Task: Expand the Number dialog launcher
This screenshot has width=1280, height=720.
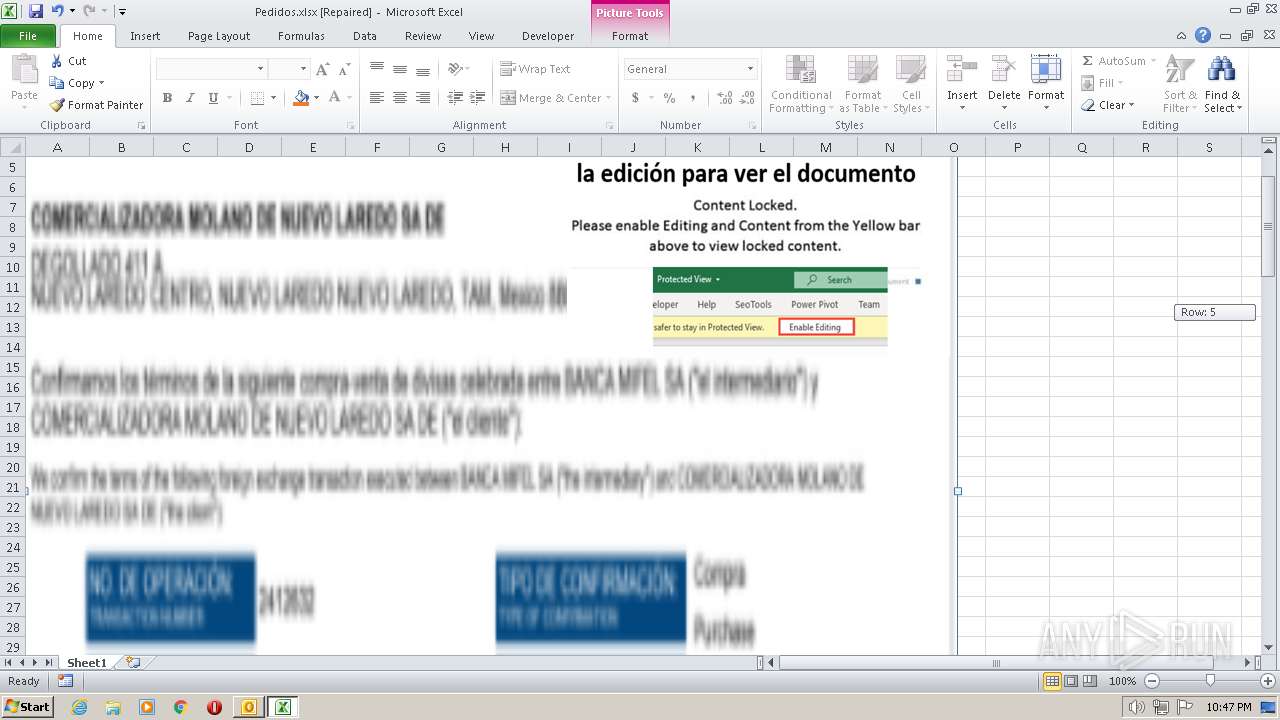Action: 753,126
